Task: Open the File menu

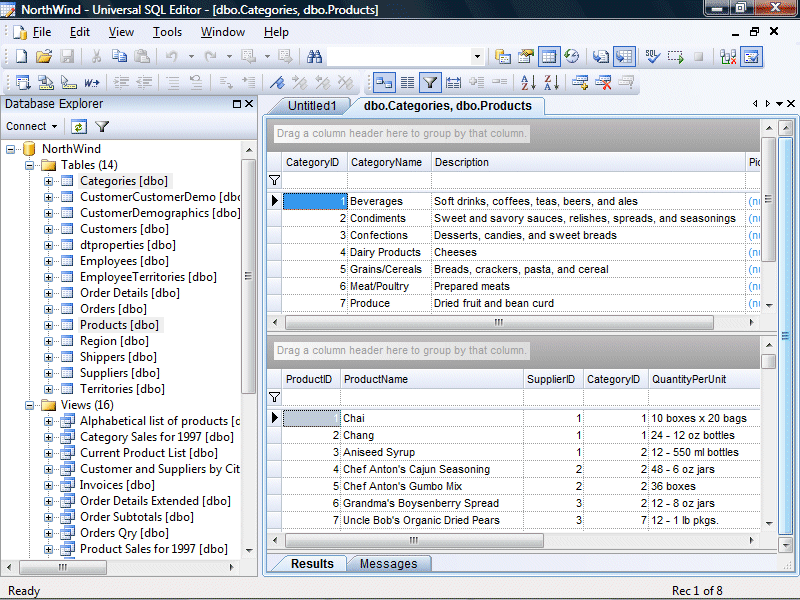Action: [x=41, y=32]
